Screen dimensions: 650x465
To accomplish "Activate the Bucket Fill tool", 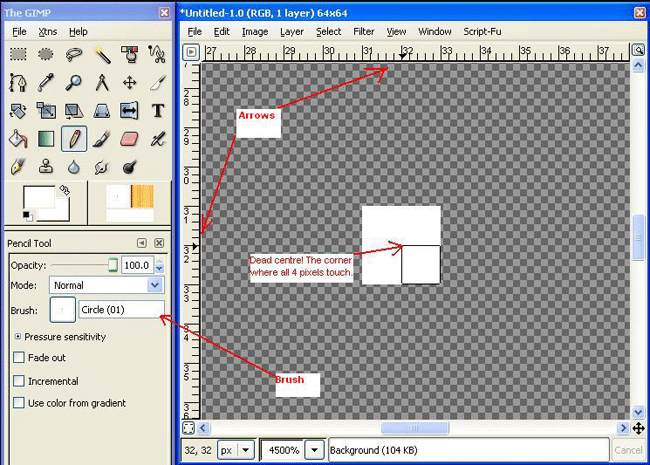I will click(18, 138).
